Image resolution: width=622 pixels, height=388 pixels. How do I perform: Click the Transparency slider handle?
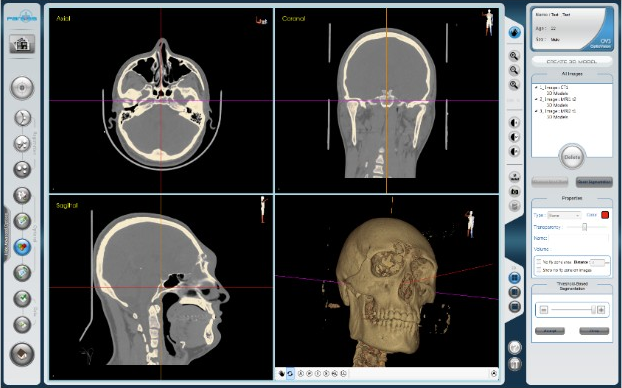pyautogui.click(x=584, y=227)
